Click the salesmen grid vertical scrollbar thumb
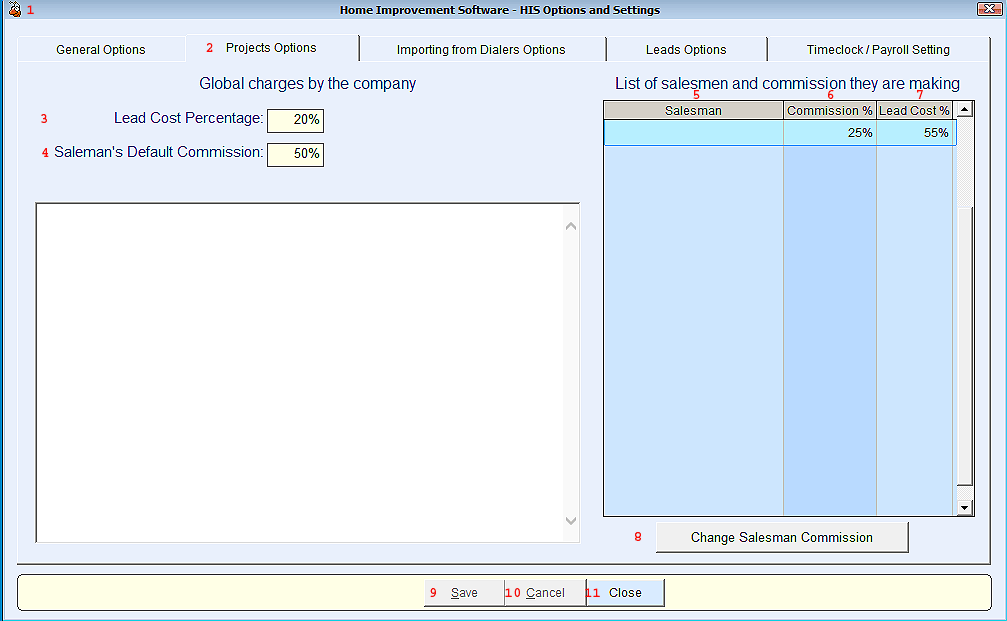The width and height of the screenshot is (1007, 621). click(965, 347)
